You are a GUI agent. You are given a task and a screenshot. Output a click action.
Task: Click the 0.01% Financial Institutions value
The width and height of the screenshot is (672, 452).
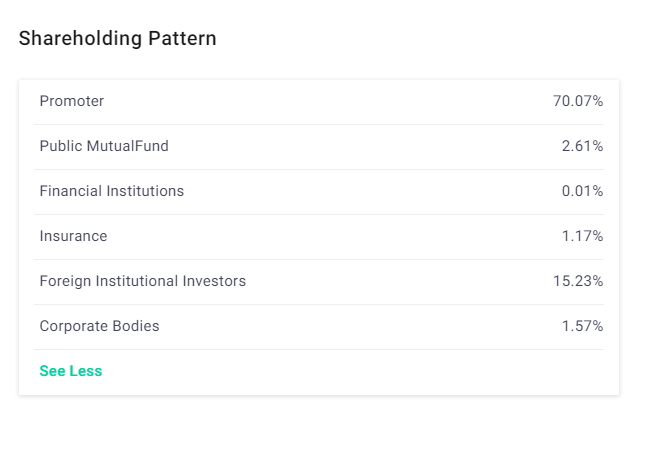pyautogui.click(x=582, y=191)
